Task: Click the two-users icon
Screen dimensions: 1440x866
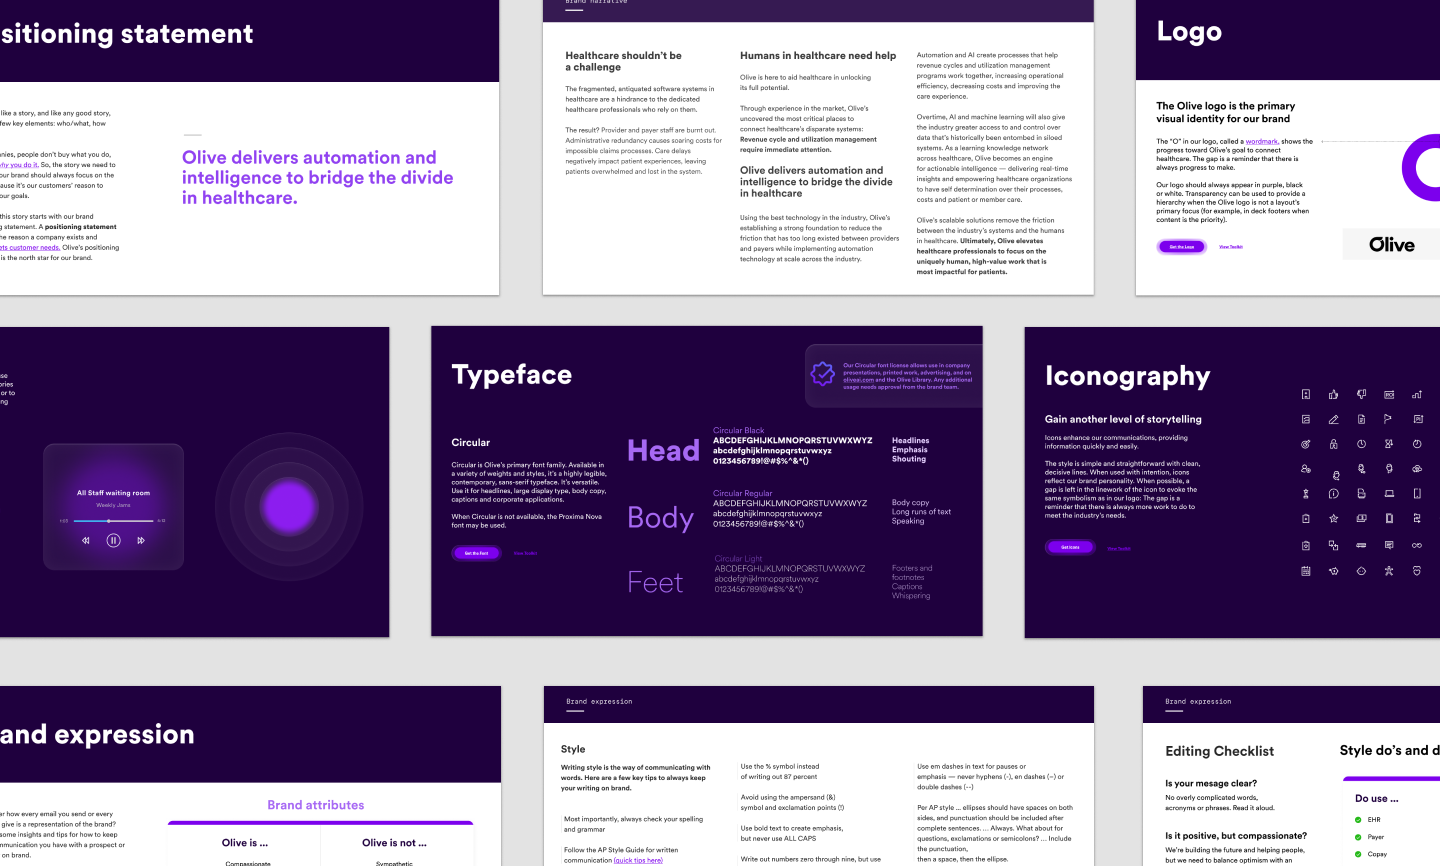Action: tap(1306, 469)
